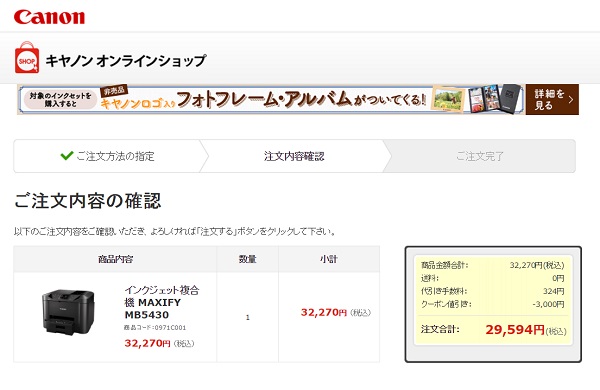Select the ご注文方法の指定 step
This screenshot has width=600, height=390.
click(x=107, y=156)
